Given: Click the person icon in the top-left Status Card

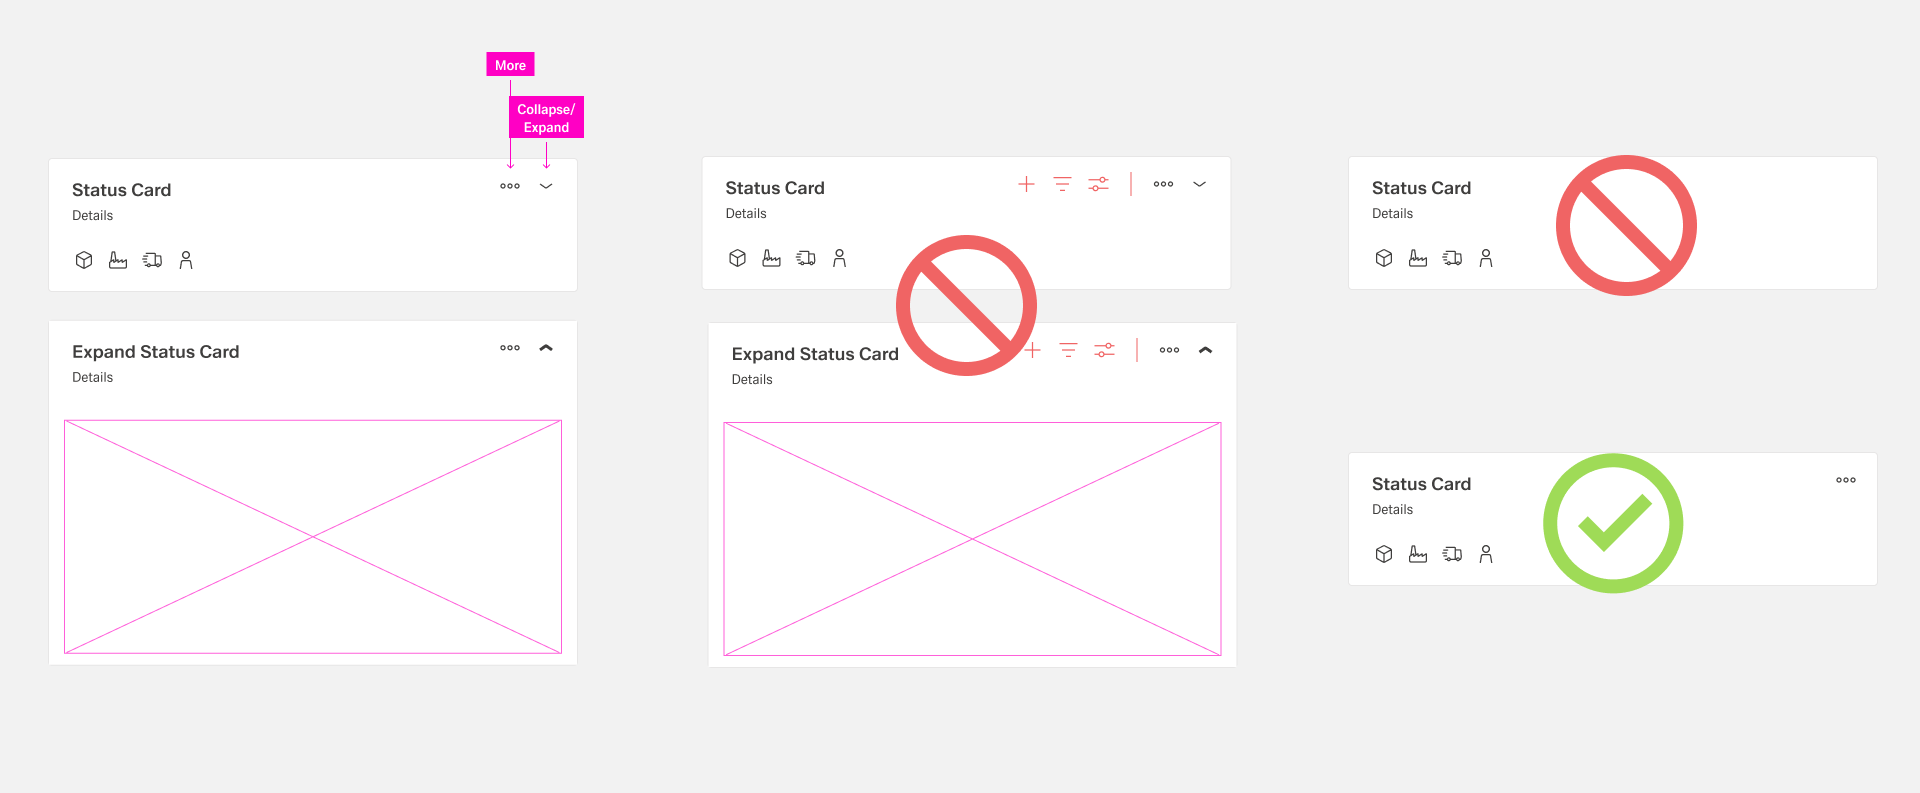Looking at the screenshot, I should (x=186, y=260).
